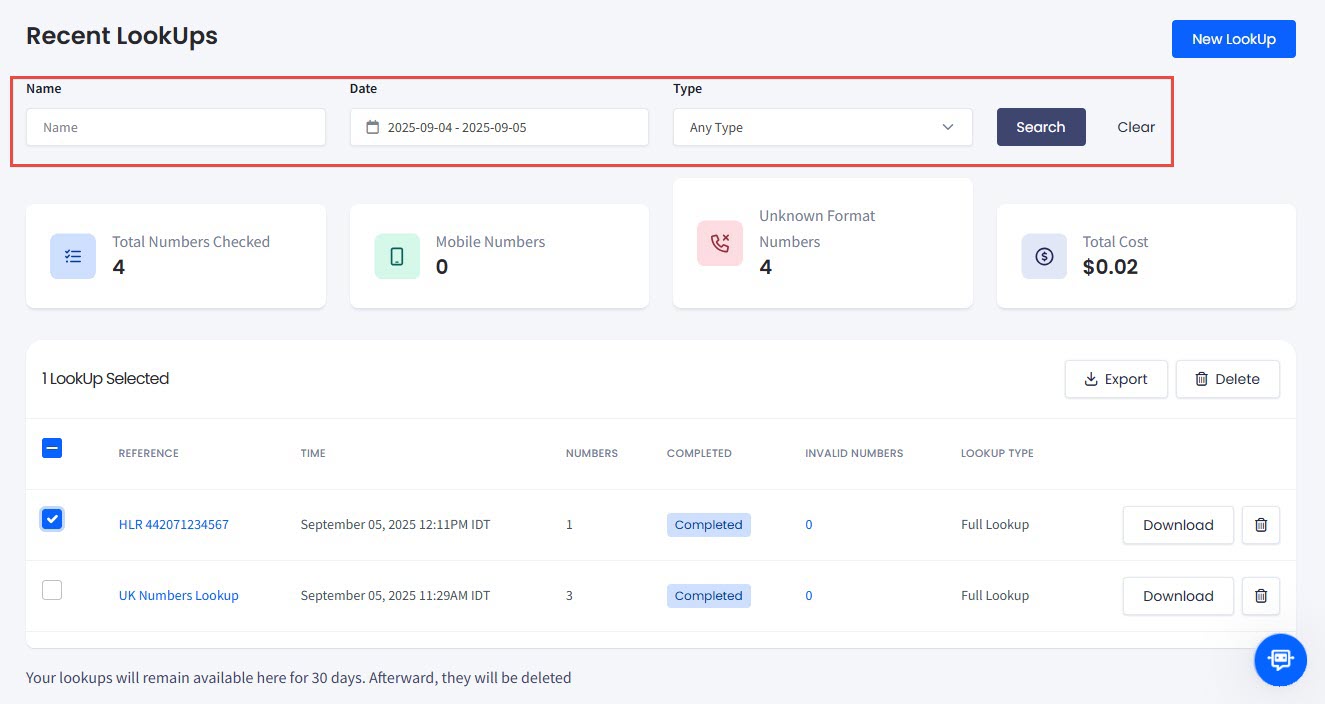Click the LOOKUP TYPE column header
Viewport: 1325px width, 704px height.
[x=997, y=454]
